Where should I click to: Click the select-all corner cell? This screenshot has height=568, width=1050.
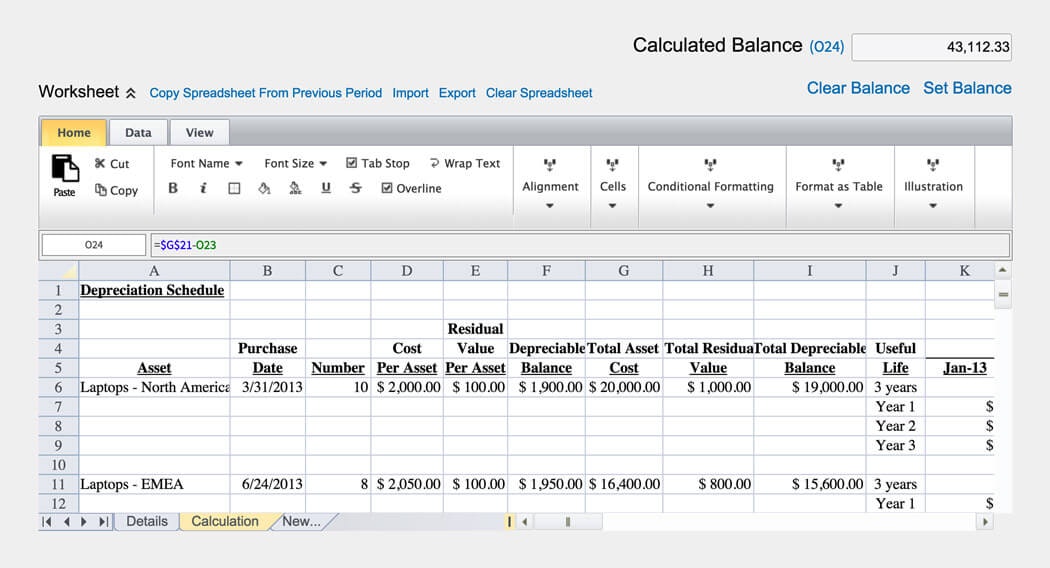[59, 271]
